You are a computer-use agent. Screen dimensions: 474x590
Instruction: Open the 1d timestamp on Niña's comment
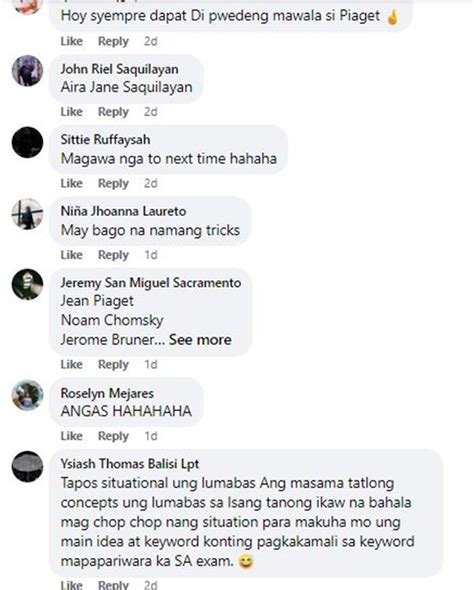click(x=151, y=255)
